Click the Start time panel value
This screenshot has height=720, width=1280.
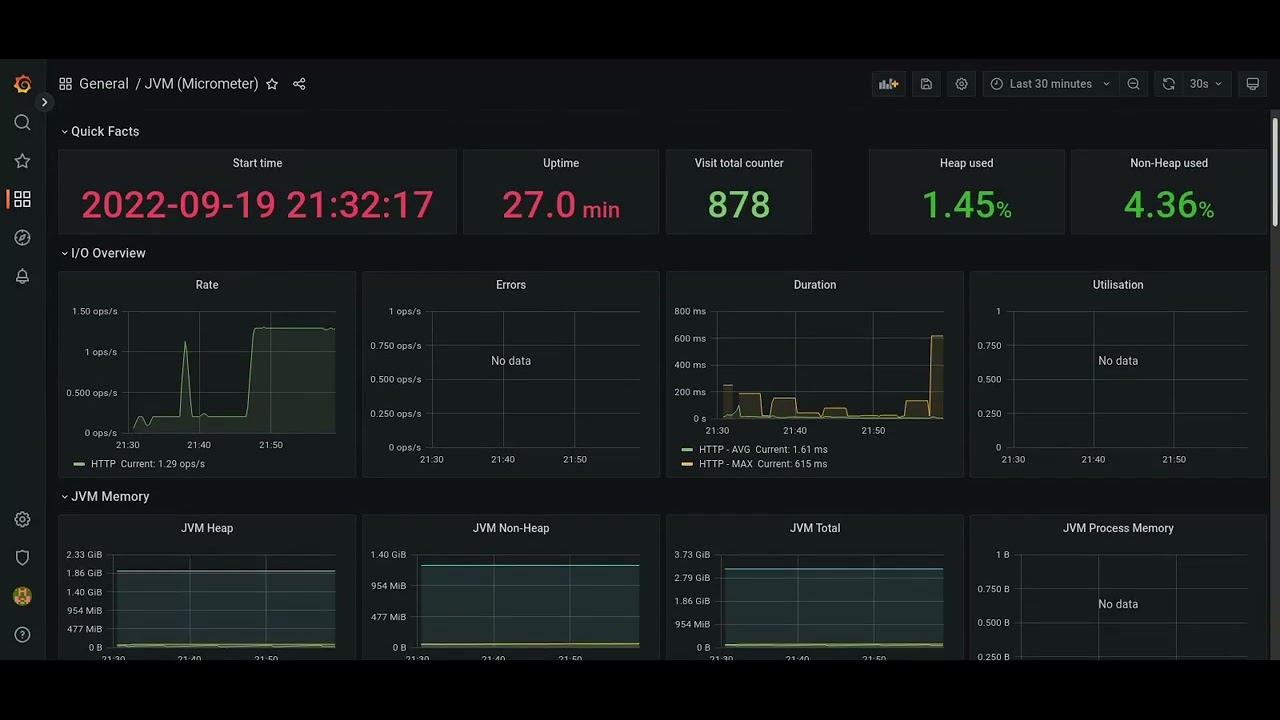[x=257, y=205]
